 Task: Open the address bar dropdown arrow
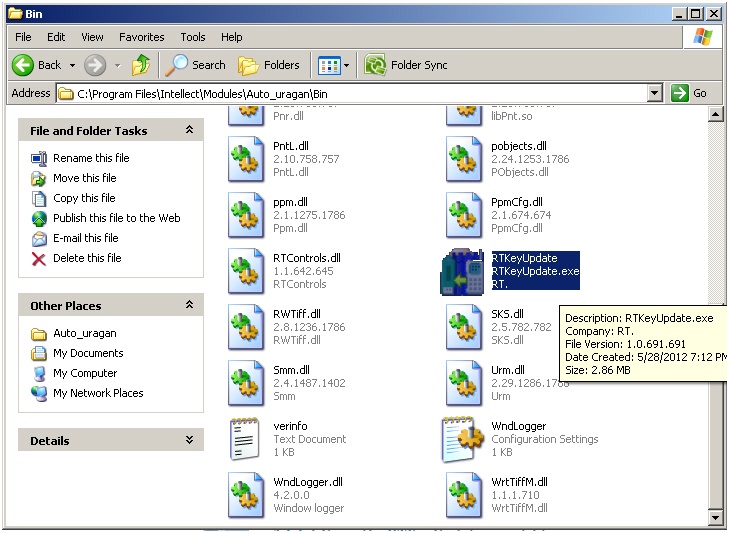click(x=654, y=93)
